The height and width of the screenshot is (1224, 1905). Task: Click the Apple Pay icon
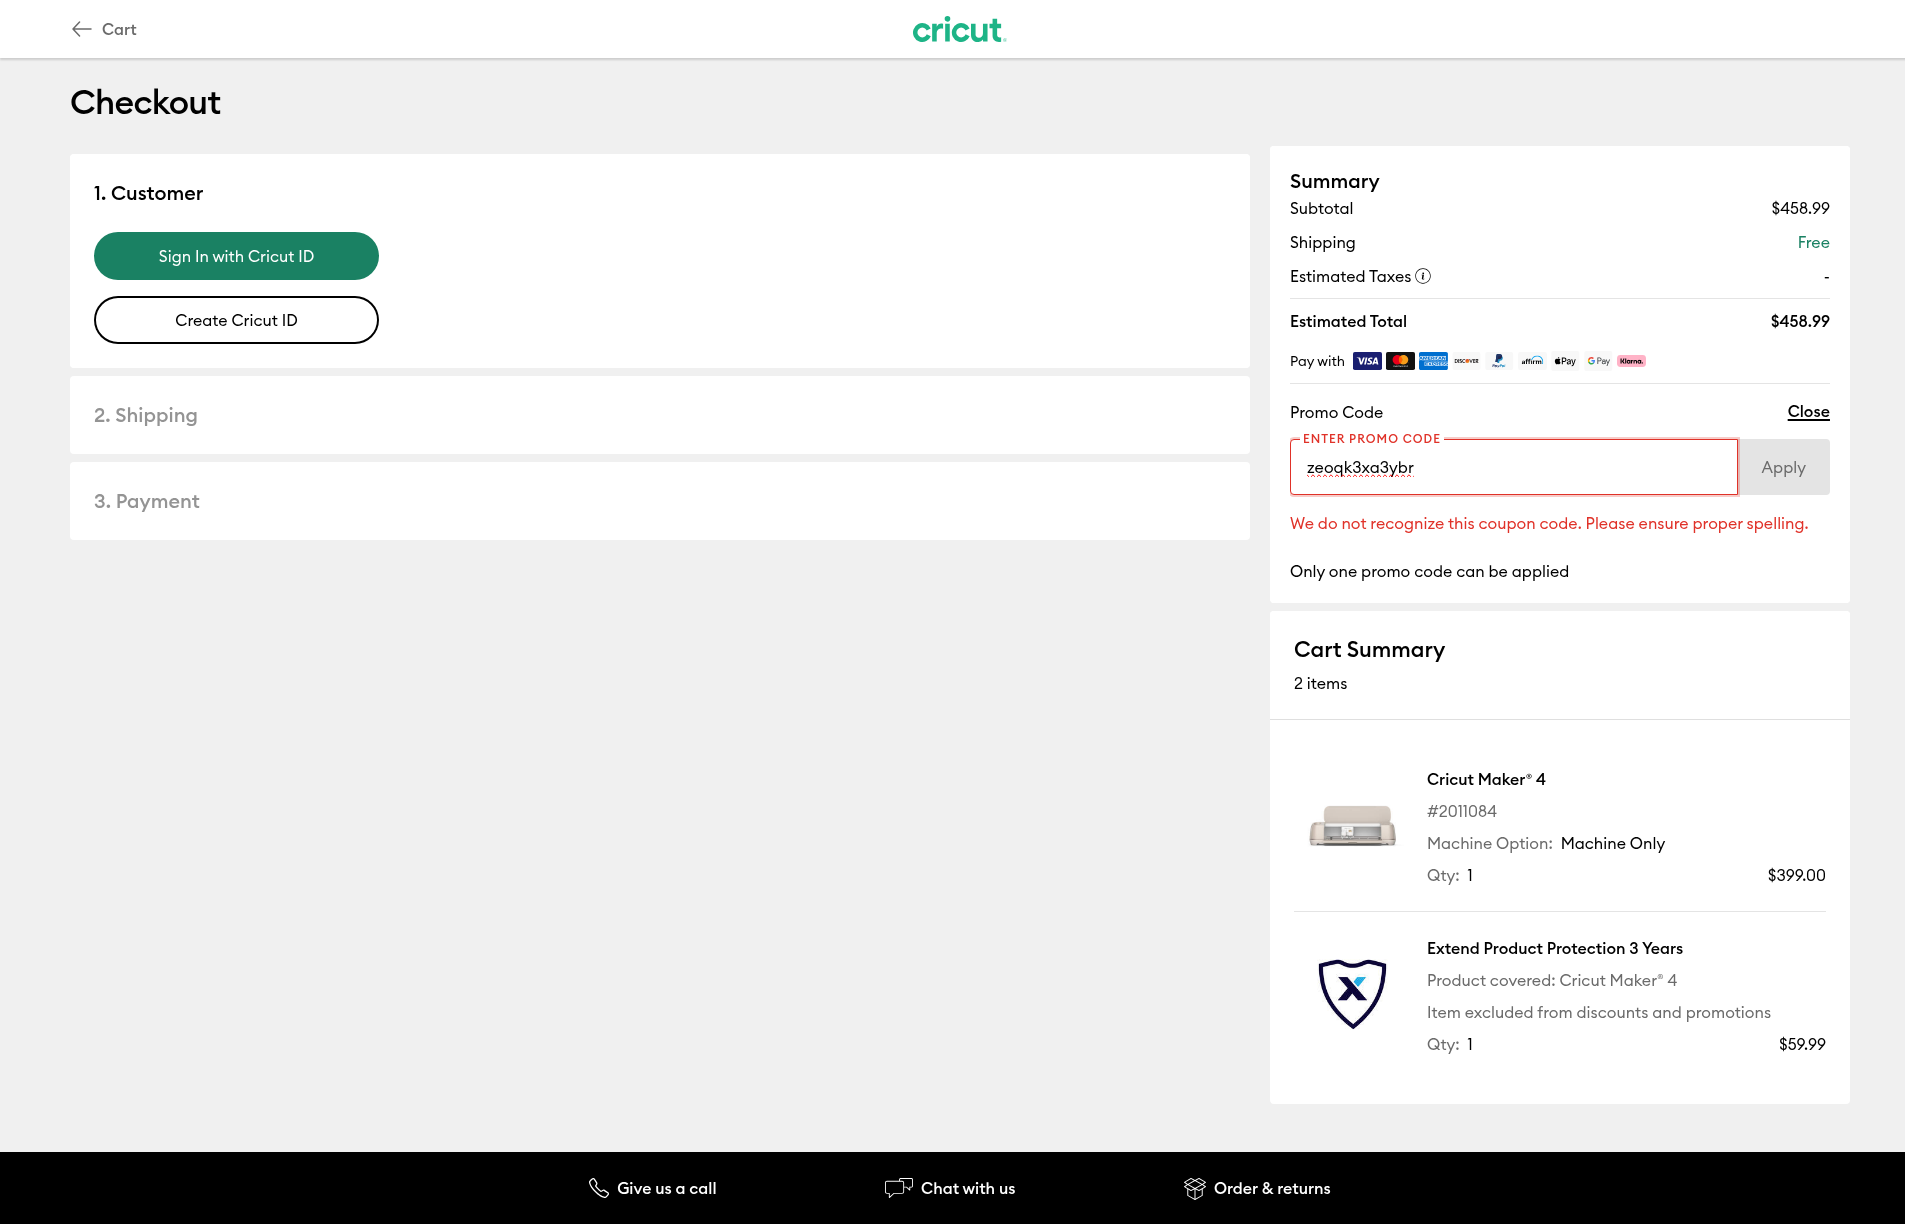[1565, 361]
